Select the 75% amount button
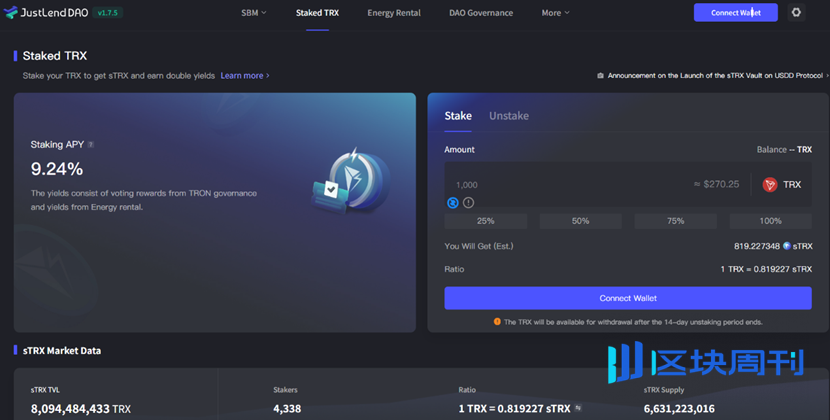830x420 pixels. [675, 221]
